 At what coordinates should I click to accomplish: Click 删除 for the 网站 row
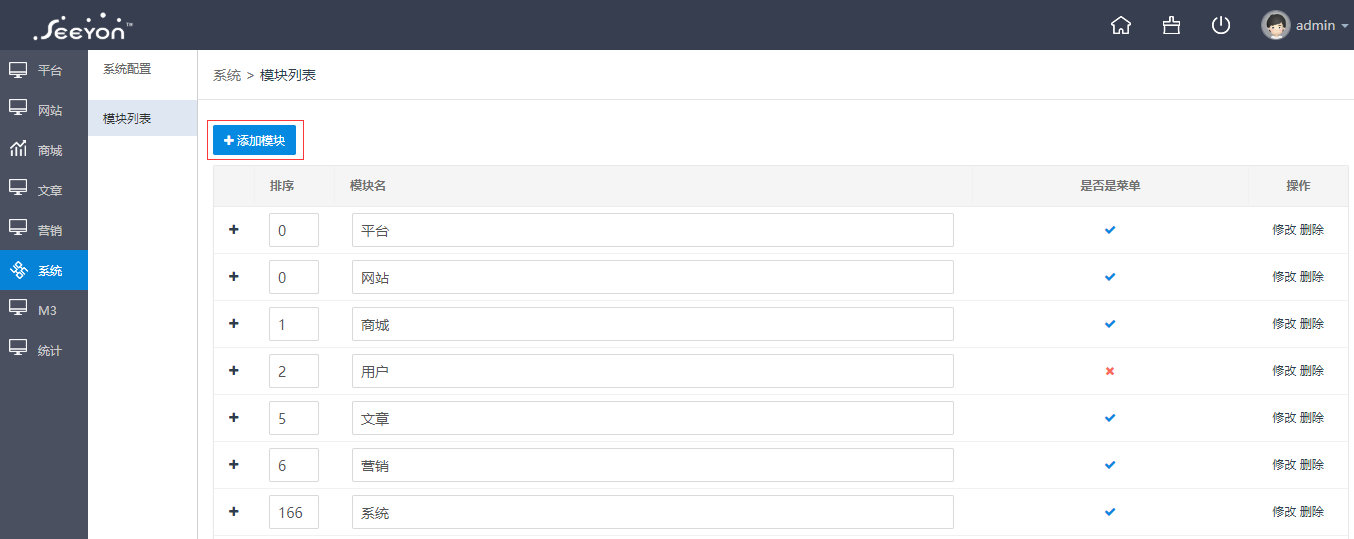(x=1312, y=277)
